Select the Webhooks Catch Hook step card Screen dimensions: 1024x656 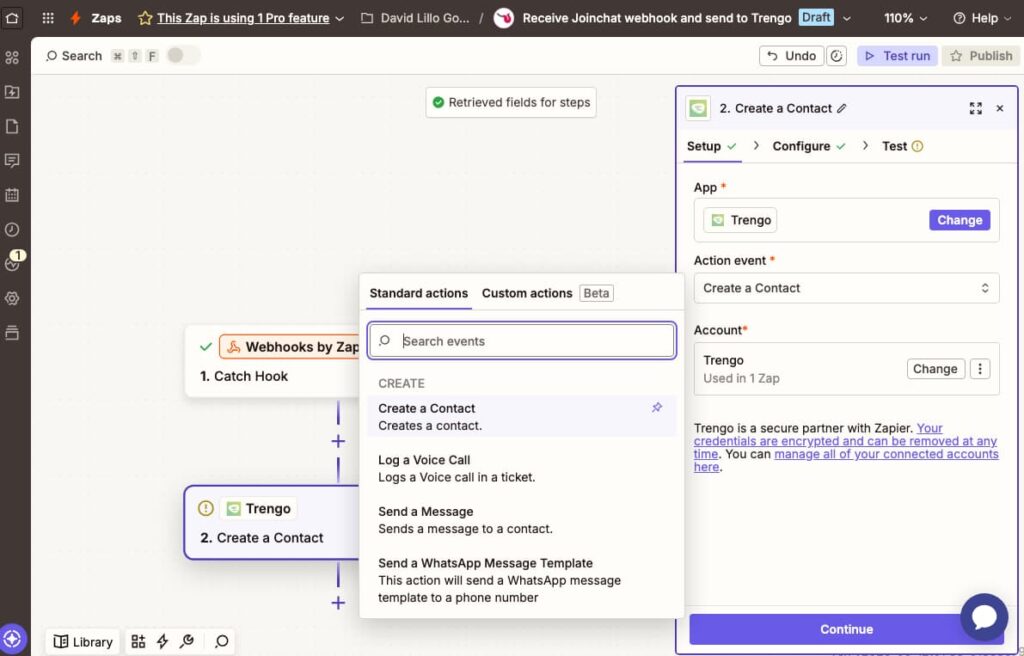click(272, 361)
